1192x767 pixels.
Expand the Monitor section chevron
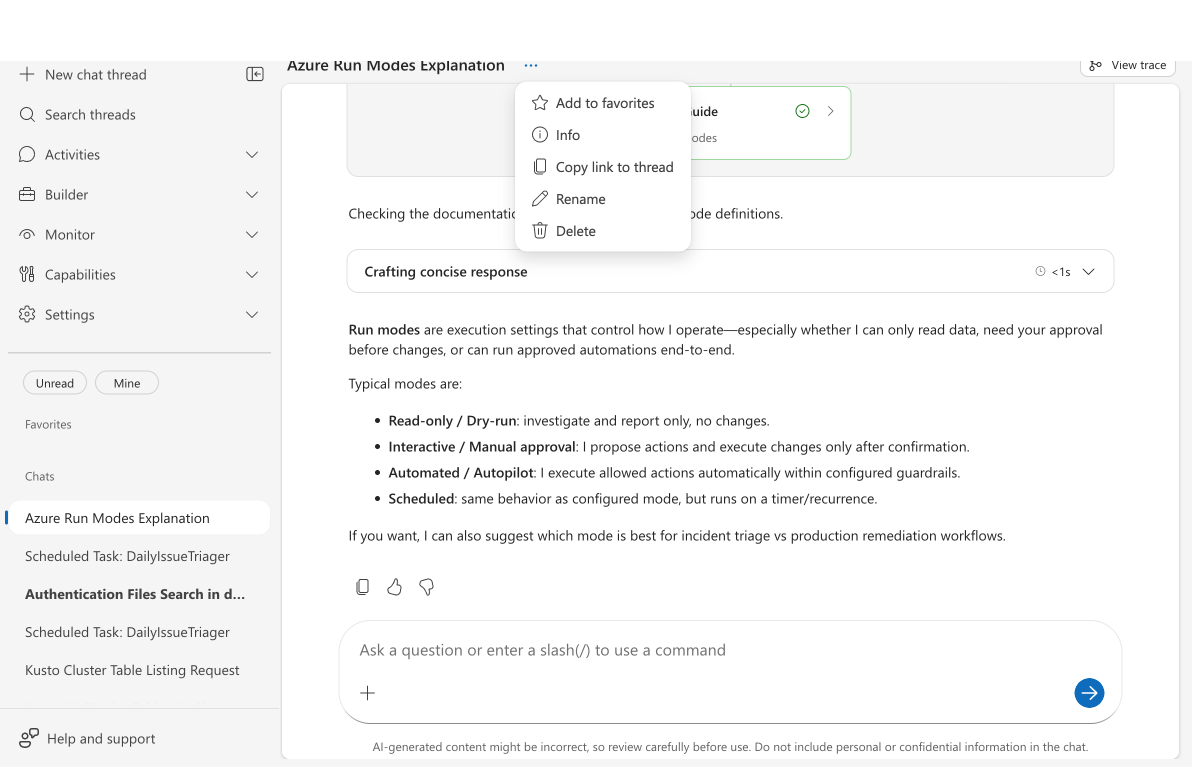[252, 235]
